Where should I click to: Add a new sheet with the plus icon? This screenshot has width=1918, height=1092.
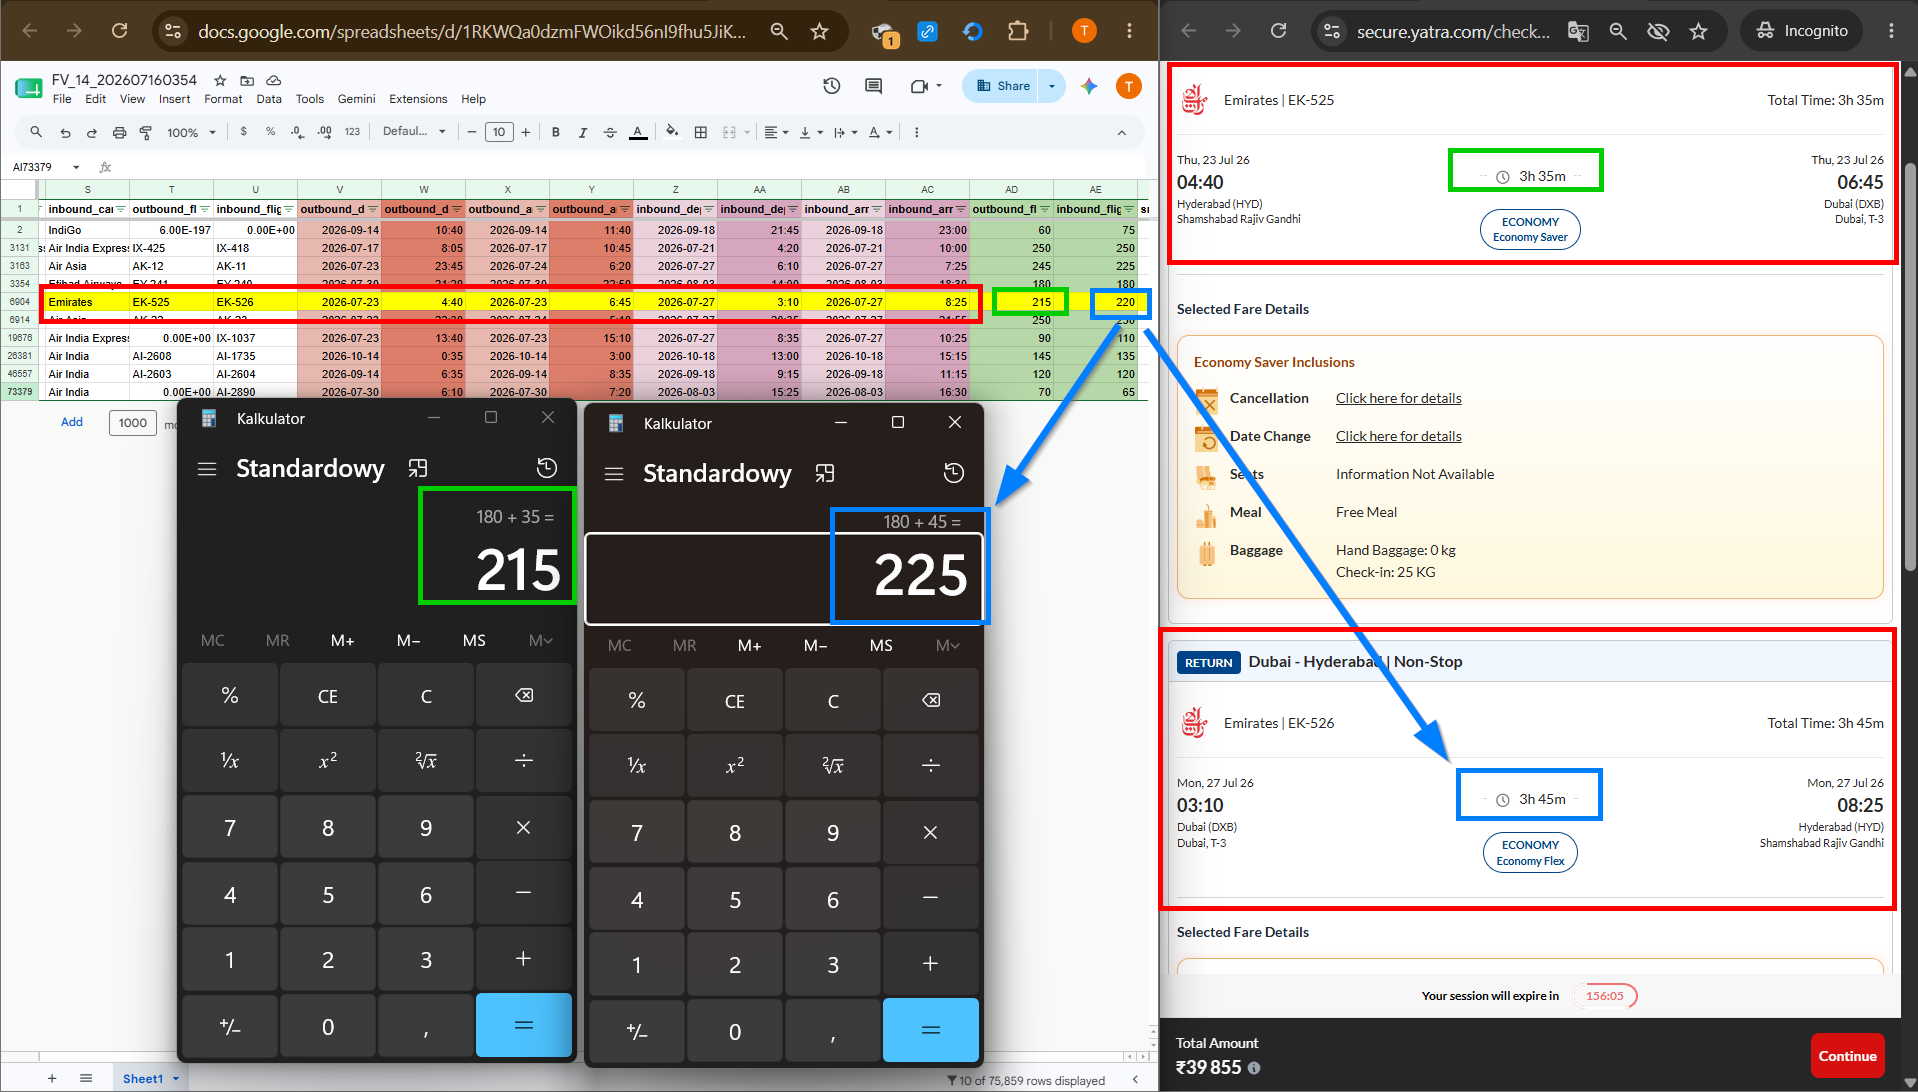pos(52,1079)
